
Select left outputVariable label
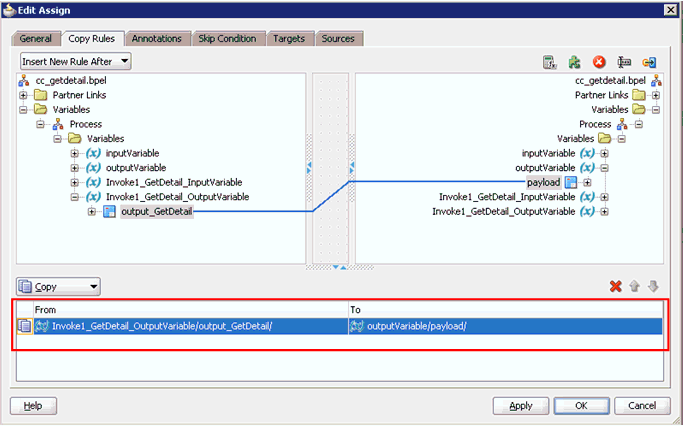click(136, 168)
